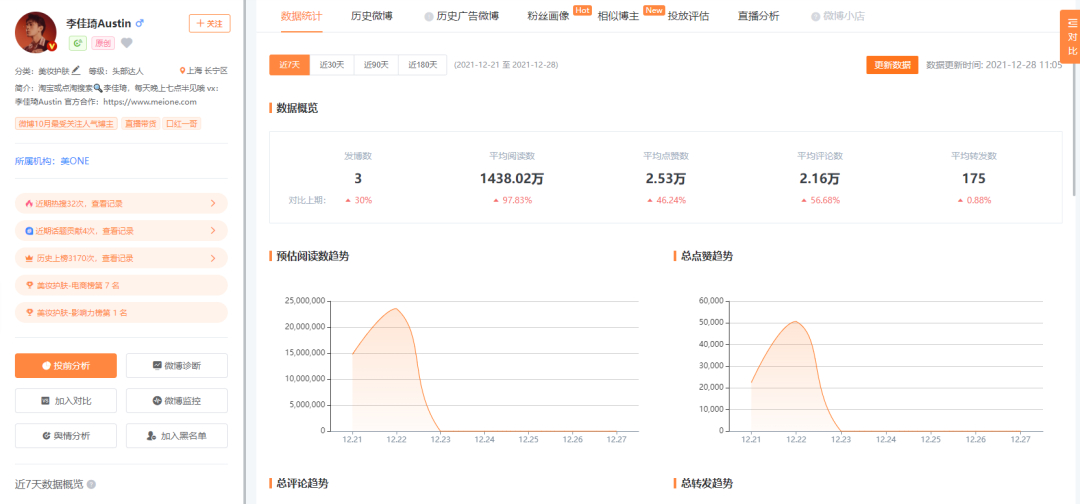The width and height of the screenshot is (1080, 504).
Task: Click the crown icon in 历史上榜 row
Action: point(28,258)
